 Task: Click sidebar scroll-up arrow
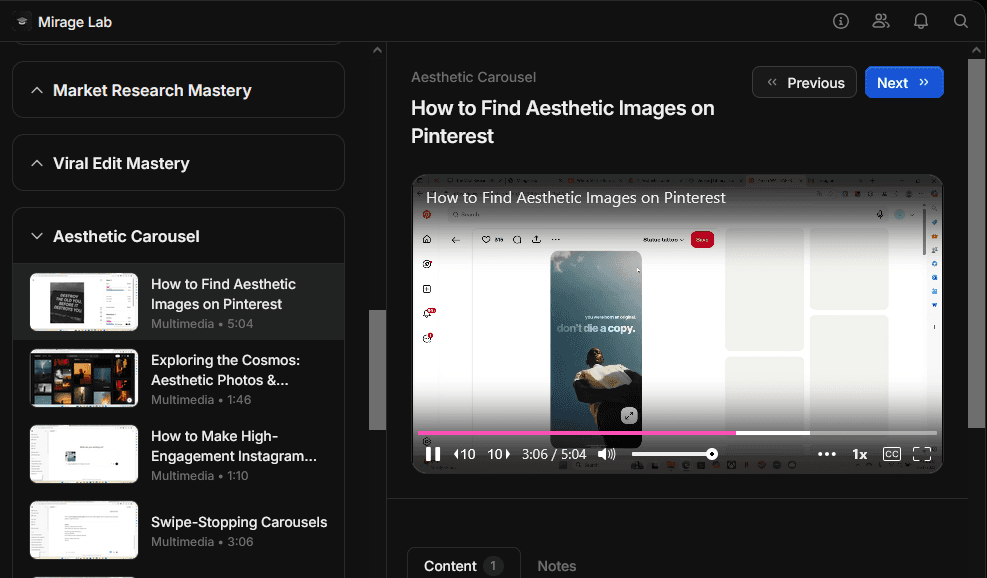click(x=377, y=50)
